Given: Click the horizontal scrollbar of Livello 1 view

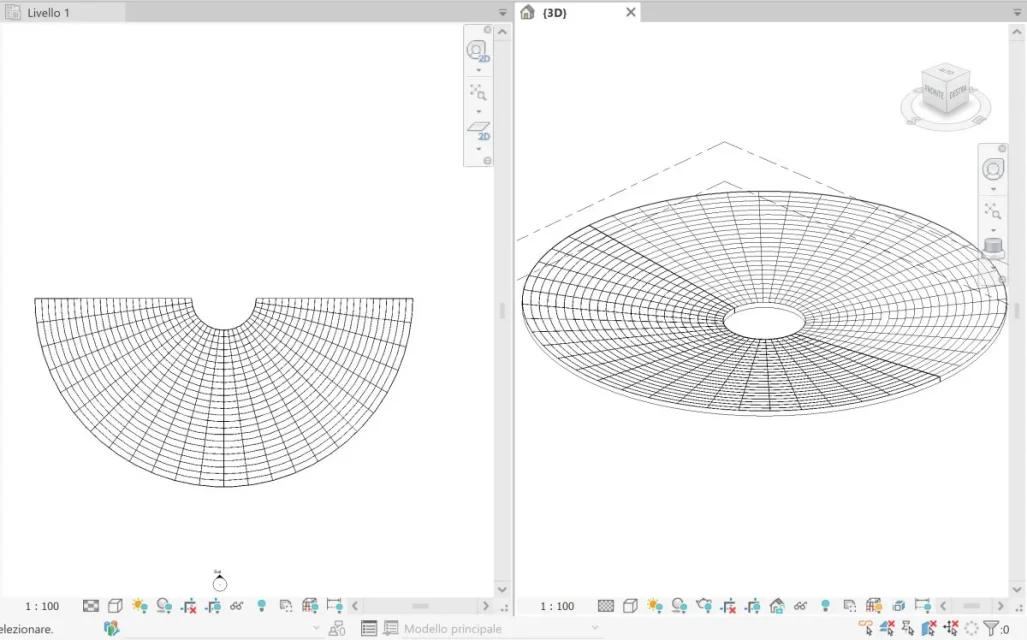Looking at the screenshot, I should click(420, 606).
